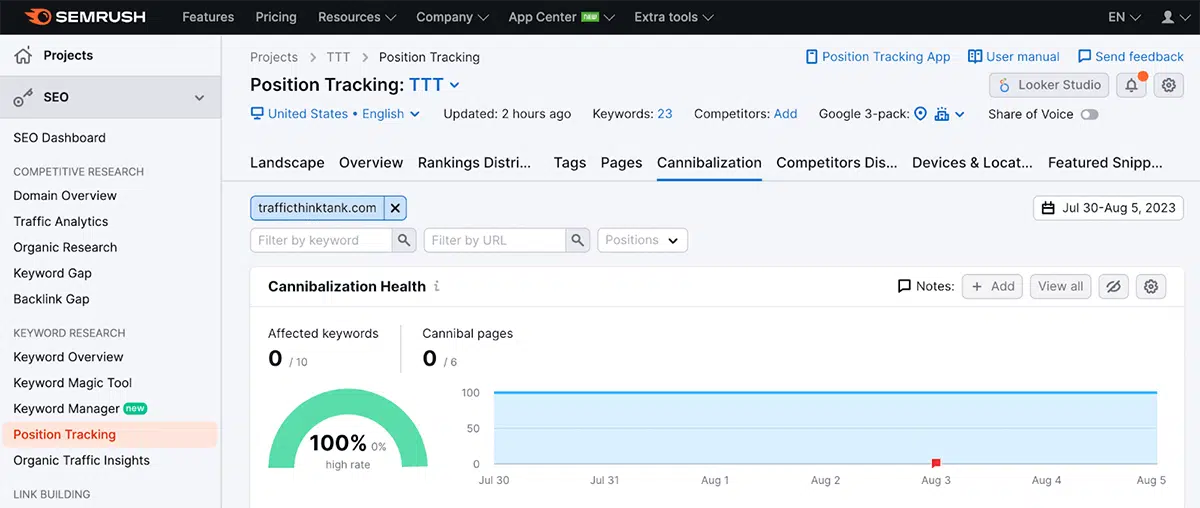Click the keyword filter search magnifier
Image resolution: width=1200 pixels, height=508 pixels.
[x=404, y=240]
